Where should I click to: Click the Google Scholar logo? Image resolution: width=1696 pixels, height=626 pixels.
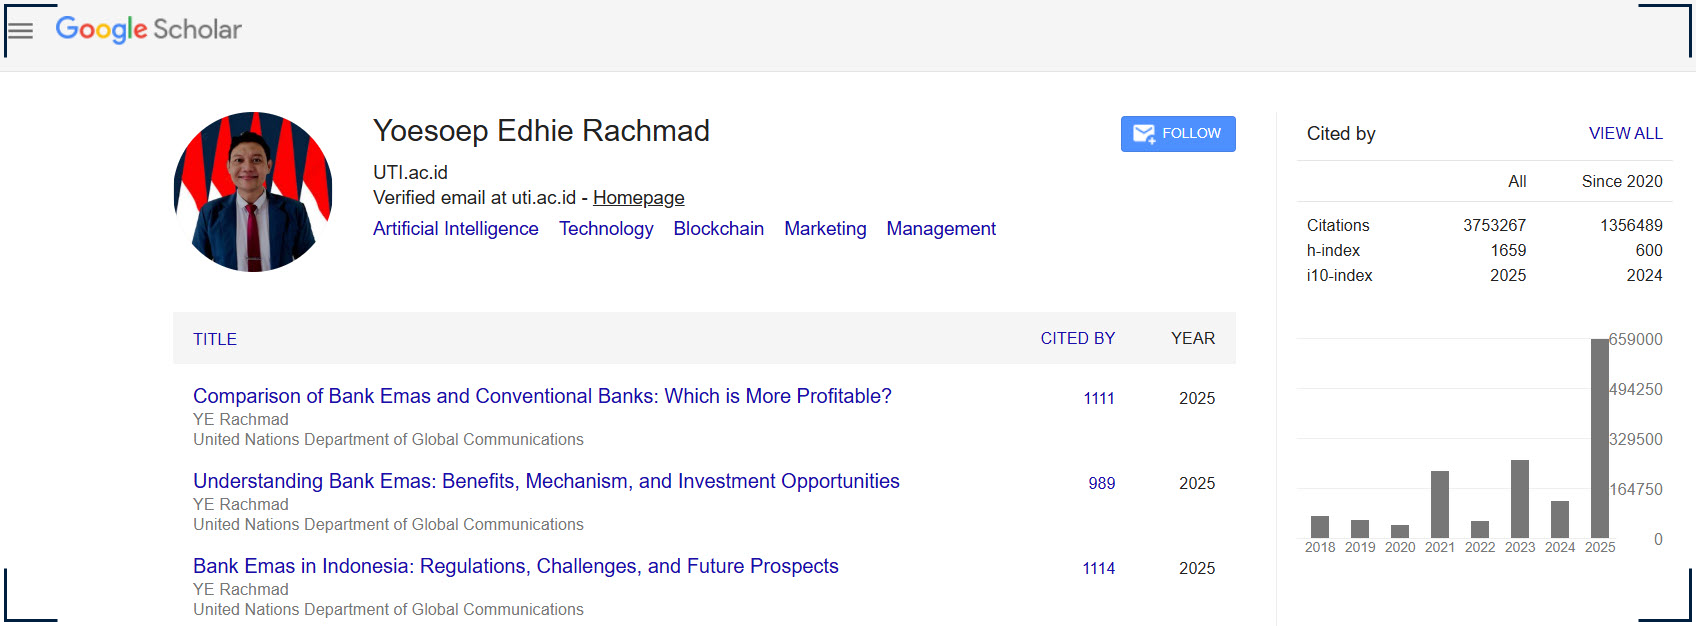point(149,30)
